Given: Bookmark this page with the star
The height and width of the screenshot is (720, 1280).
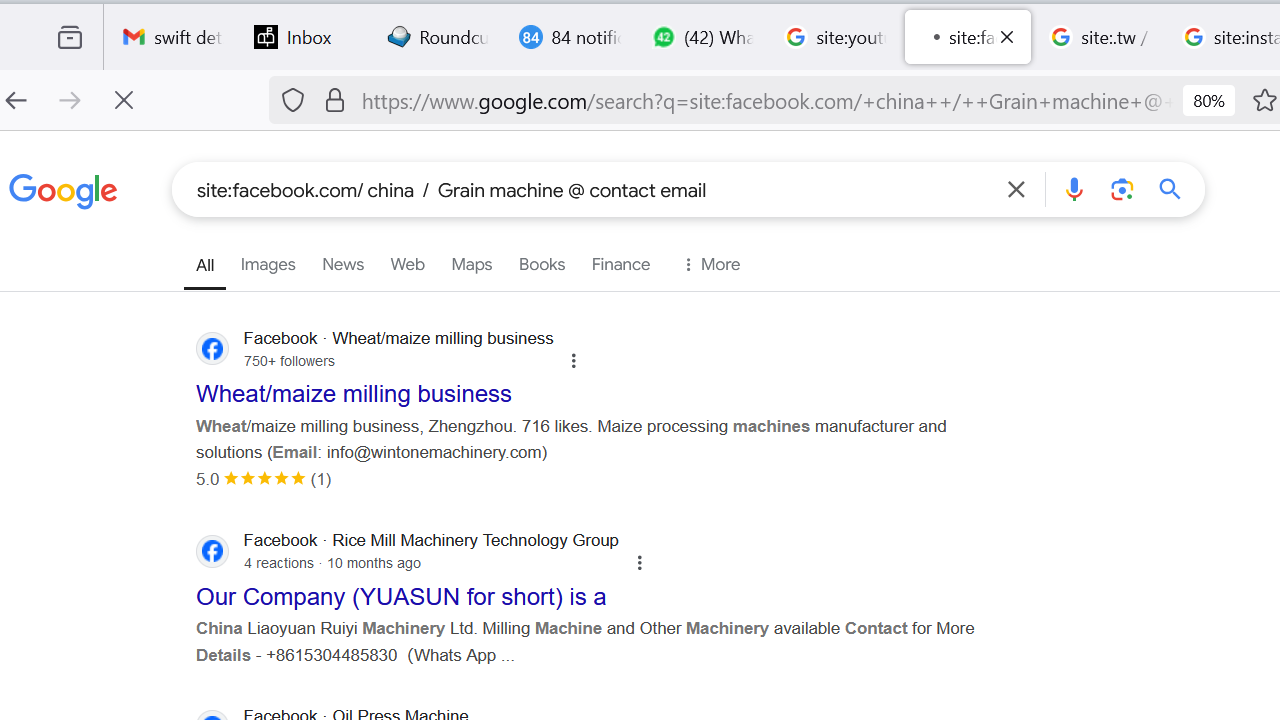Looking at the screenshot, I should coord(1264,100).
